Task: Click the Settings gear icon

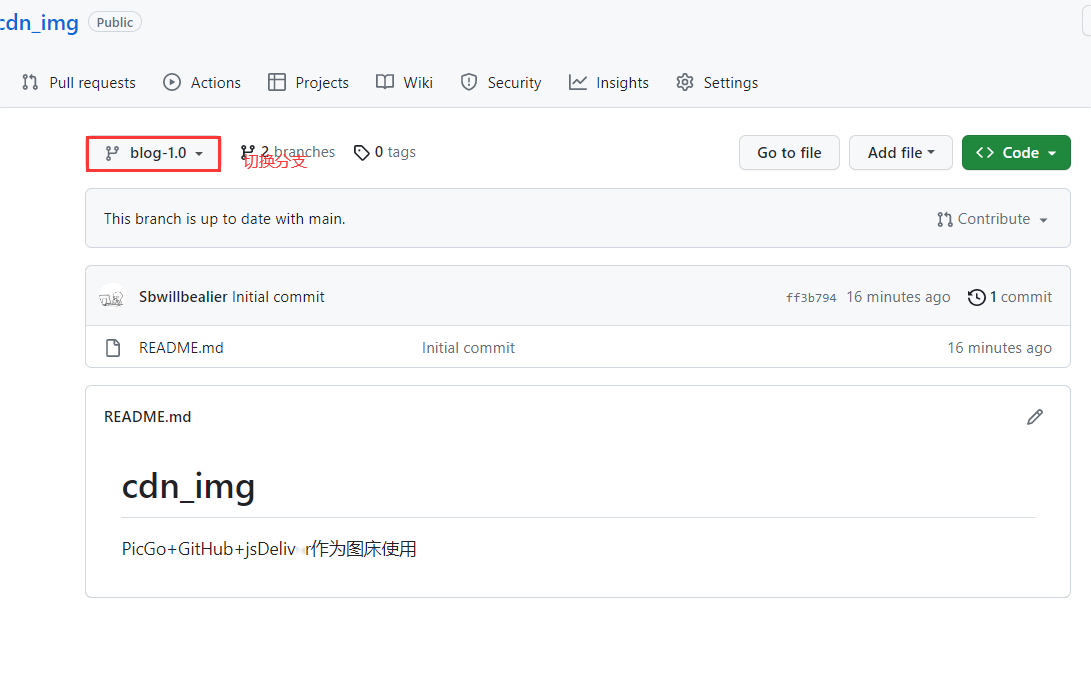Action: click(685, 82)
